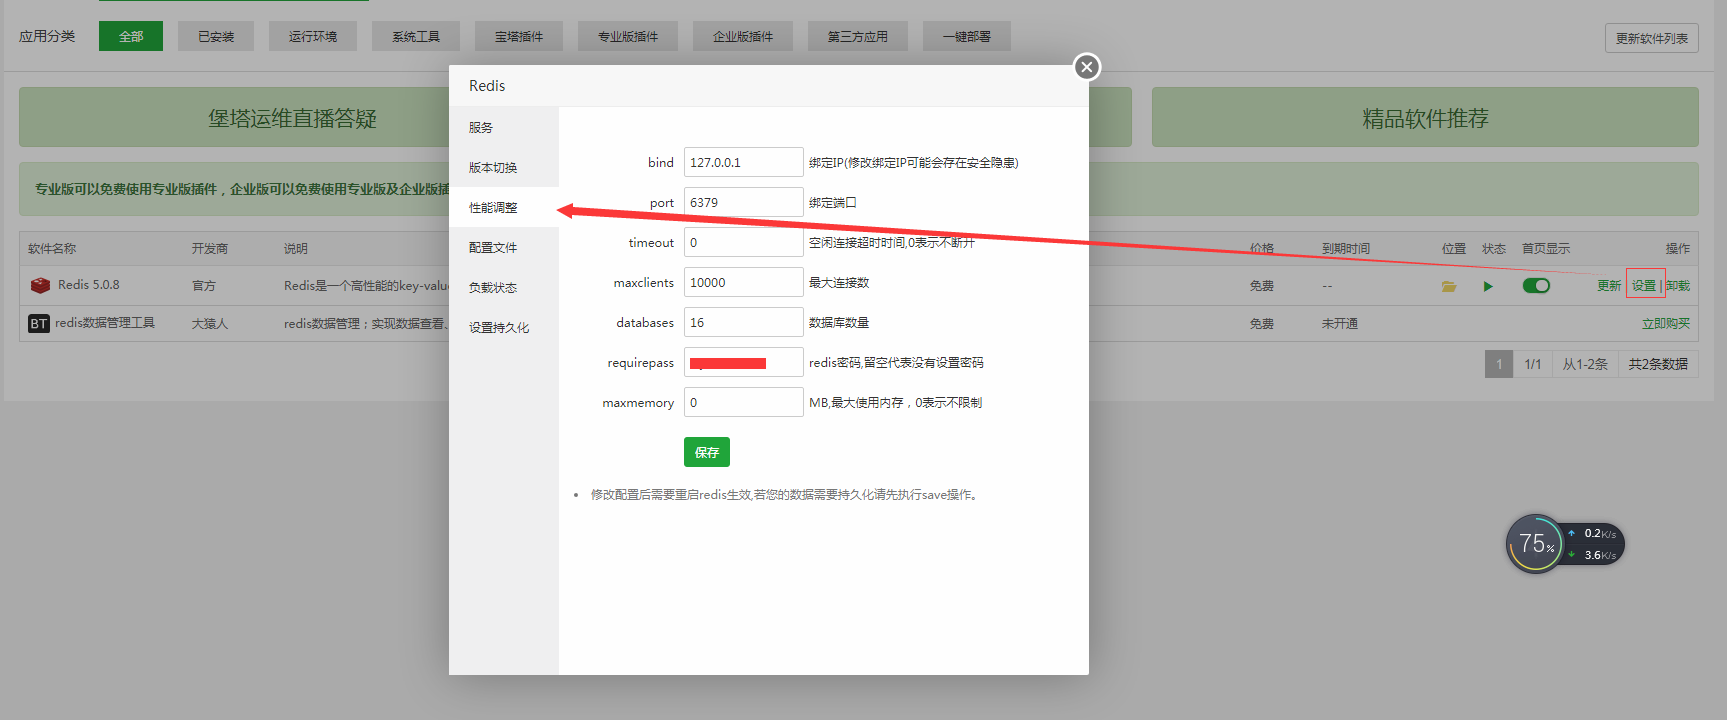Click the redis数据管理工具 name
1727x720 pixels.
(x=105, y=323)
